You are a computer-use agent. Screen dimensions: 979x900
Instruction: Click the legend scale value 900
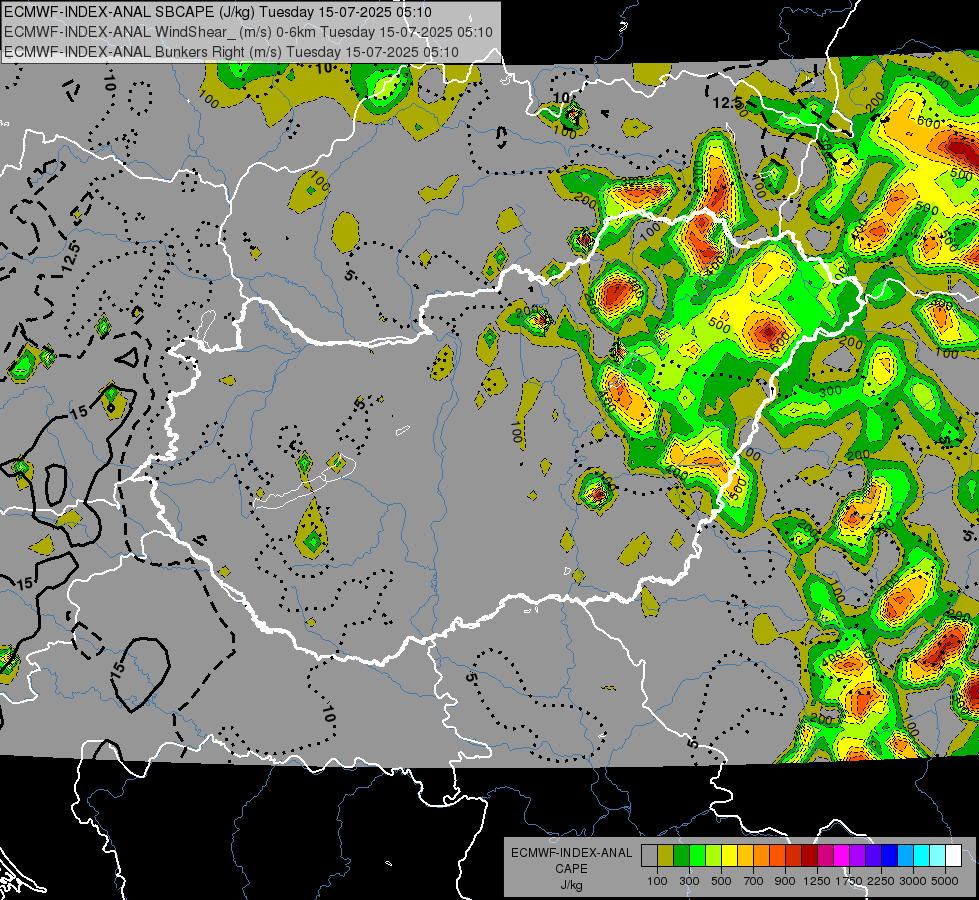coord(785,881)
